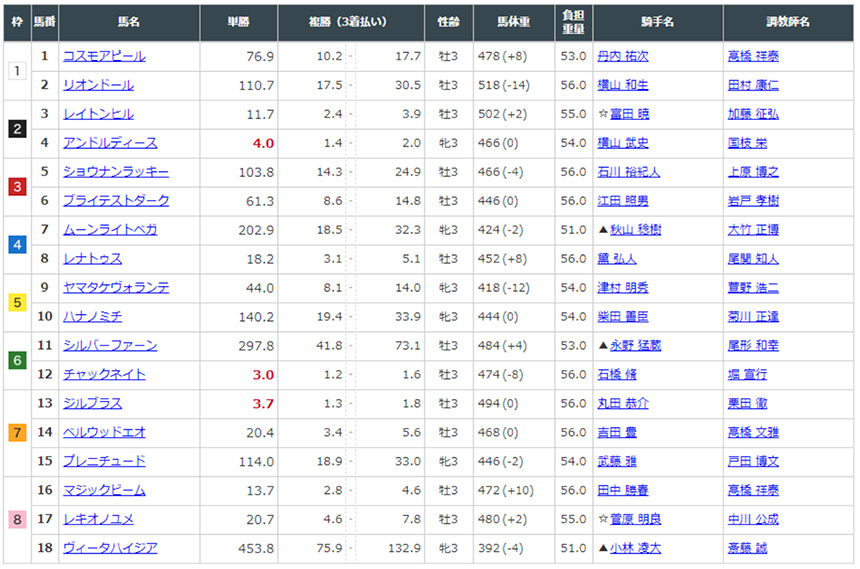Click the orange bracket 7 frame box
Viewport: 860px width, 569px height.
[x=17, y=432]
